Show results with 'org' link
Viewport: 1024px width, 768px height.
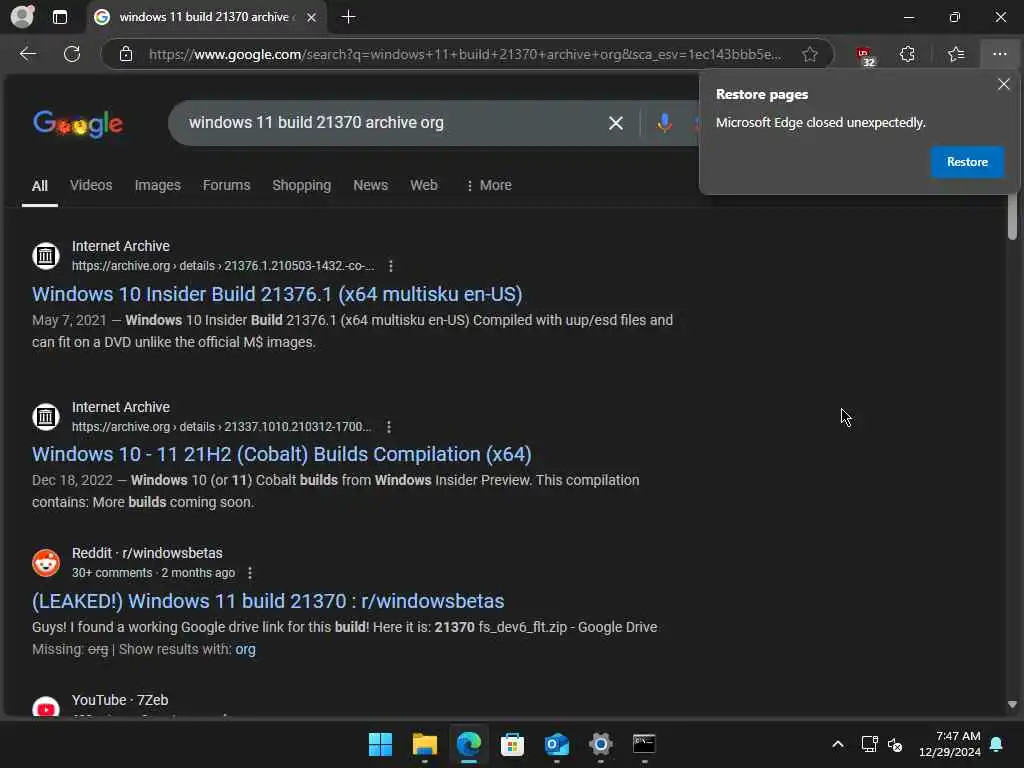tap(246, 649)
